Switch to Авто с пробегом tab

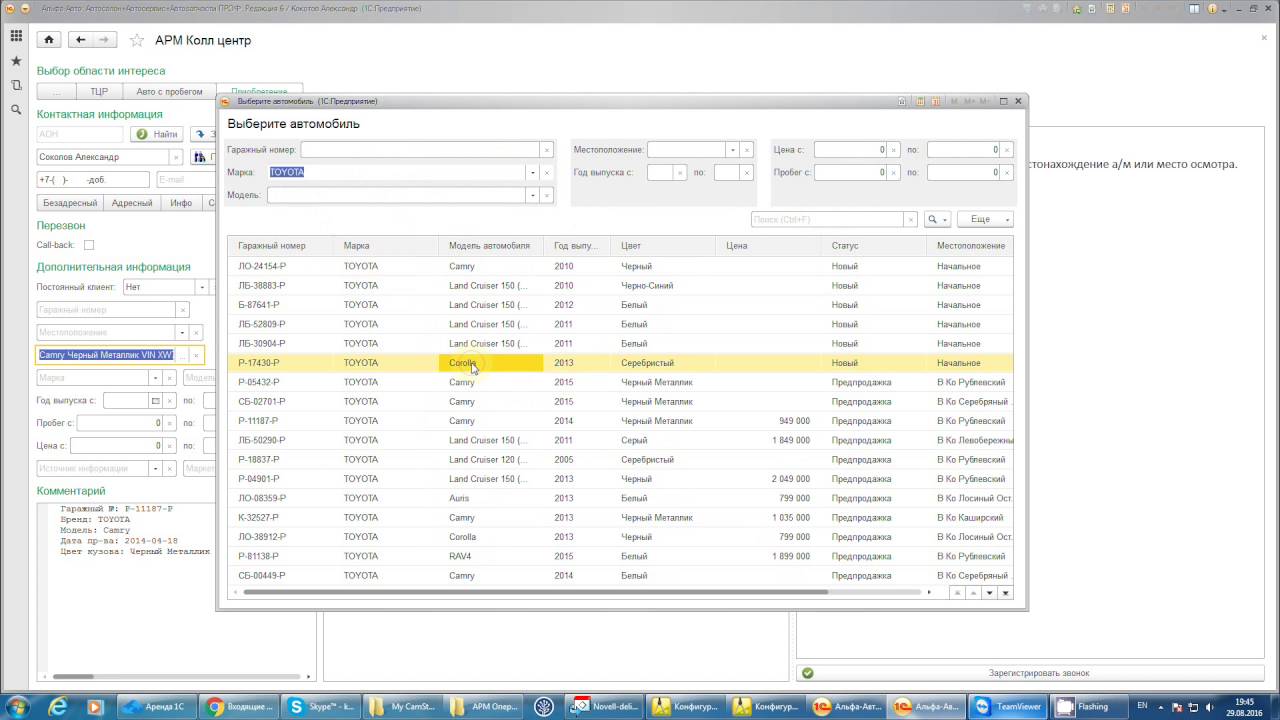pyautogui.click(x=169, y=91)
